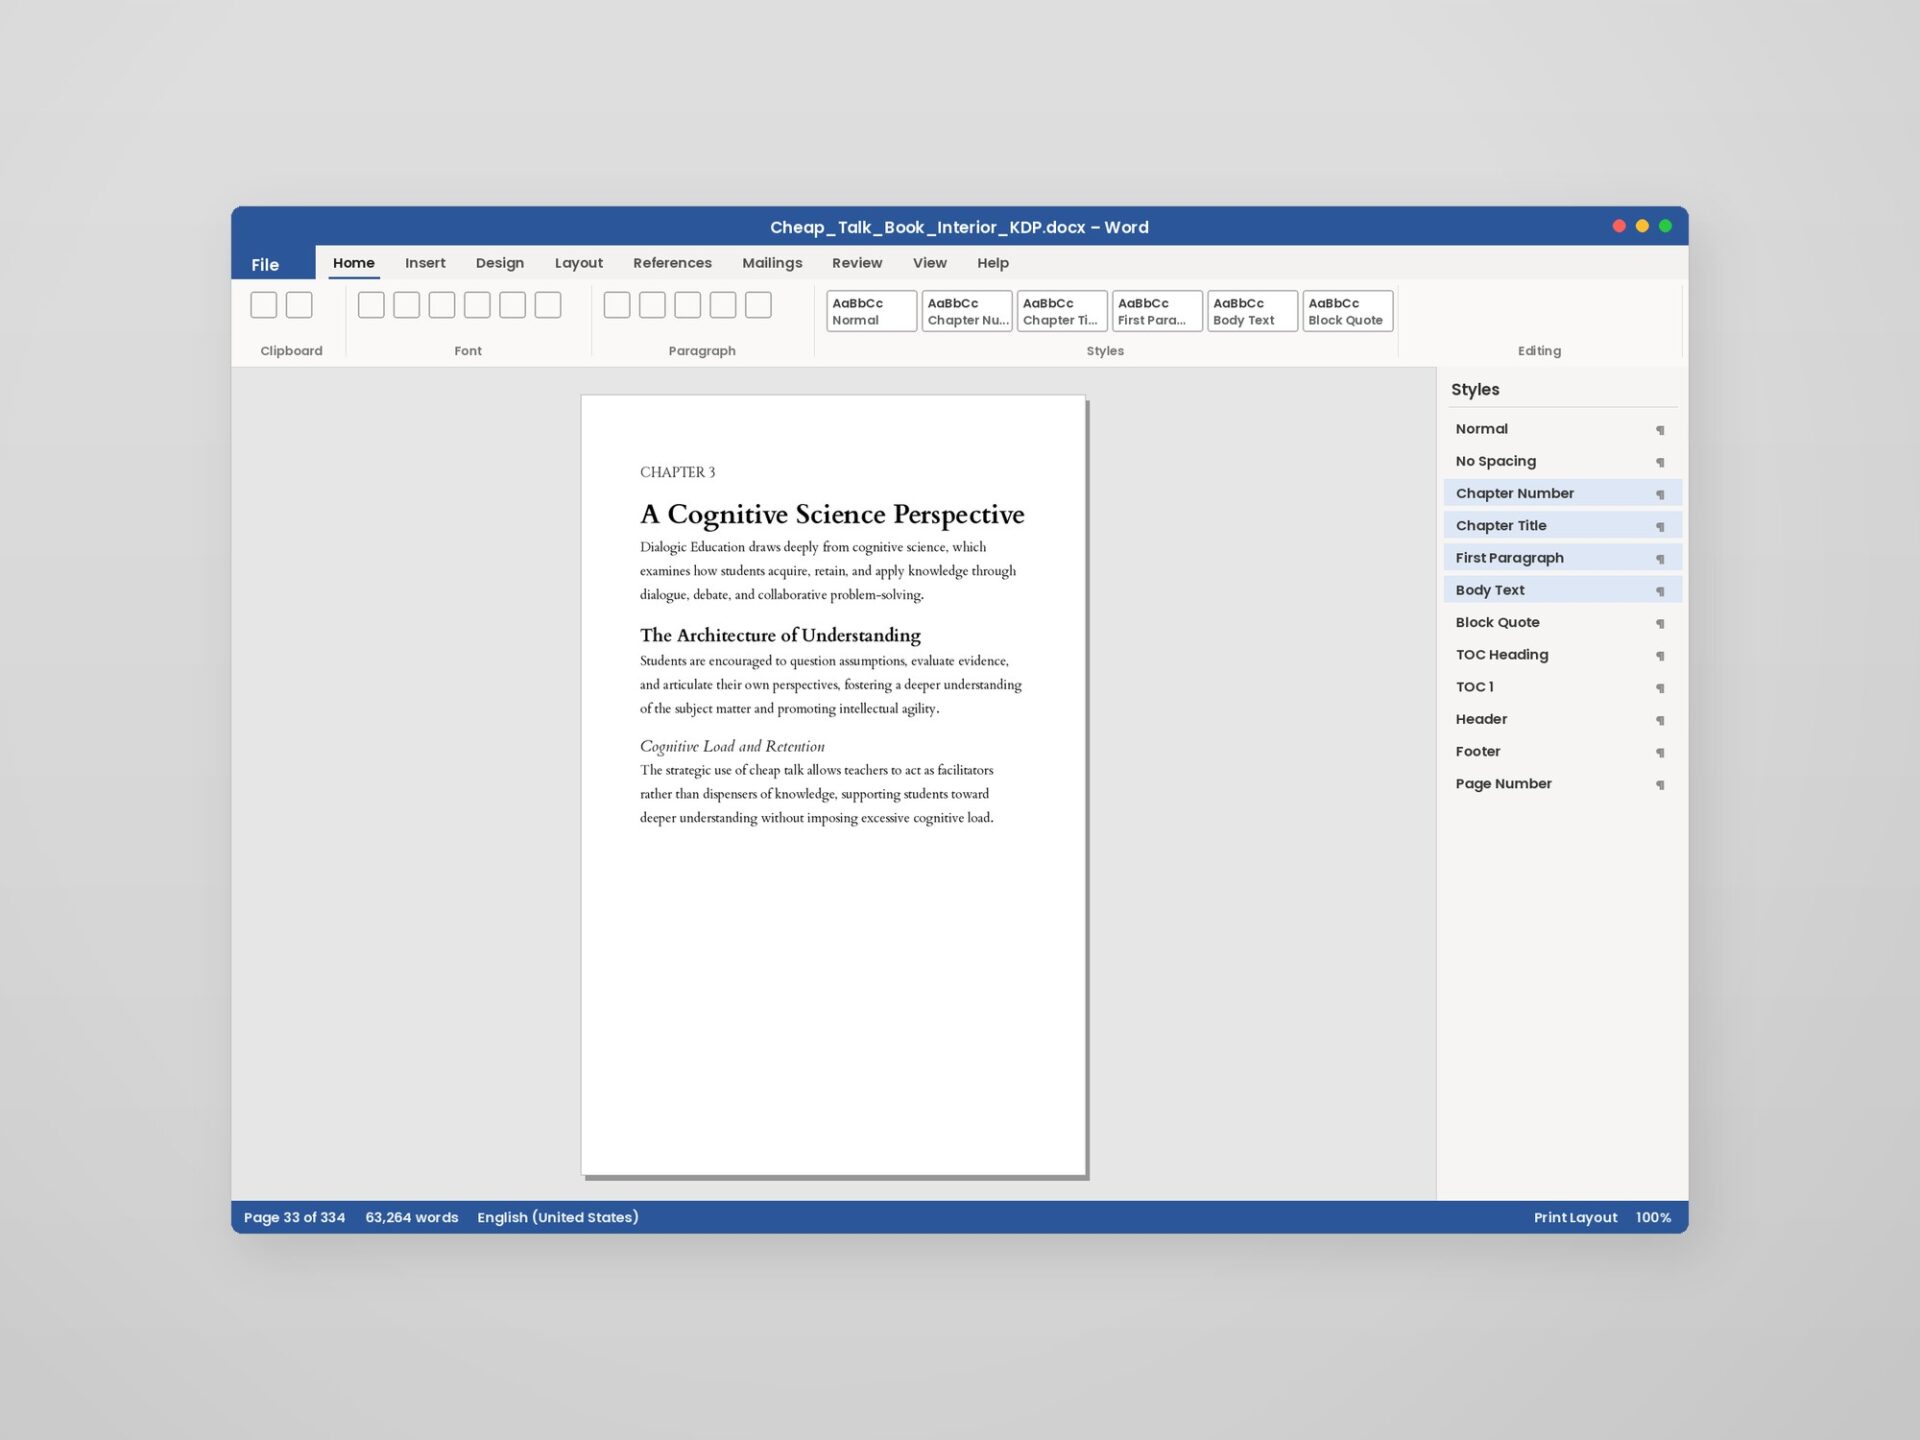Apply Body Text style from ribbon gallery

[1253, 311]
